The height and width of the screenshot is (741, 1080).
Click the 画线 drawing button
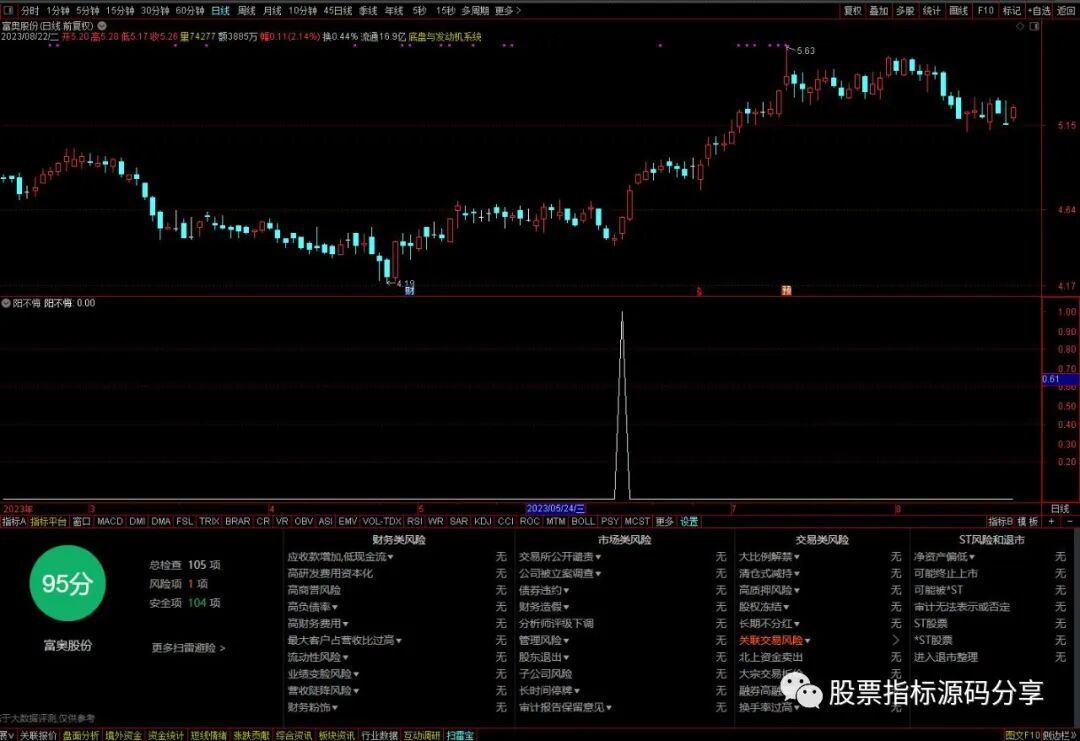pos(959,10)
